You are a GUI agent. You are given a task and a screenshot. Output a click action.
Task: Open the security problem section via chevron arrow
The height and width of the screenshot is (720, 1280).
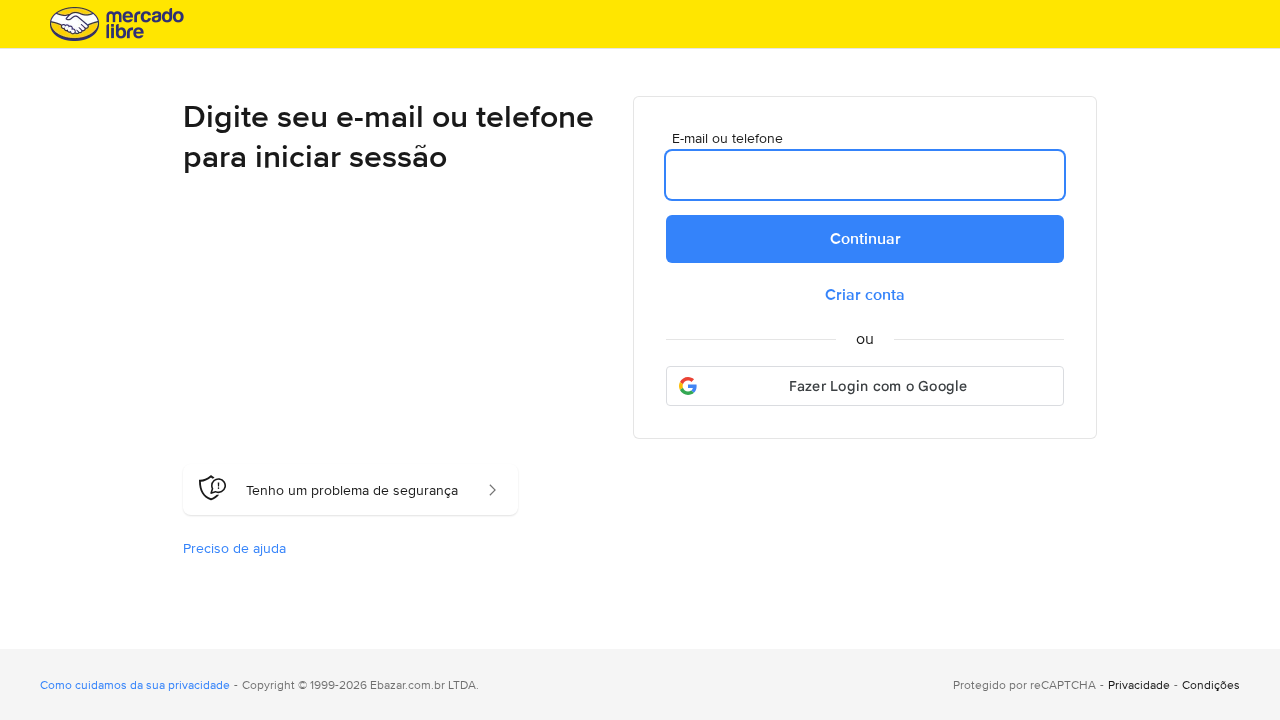coord(492,490)
